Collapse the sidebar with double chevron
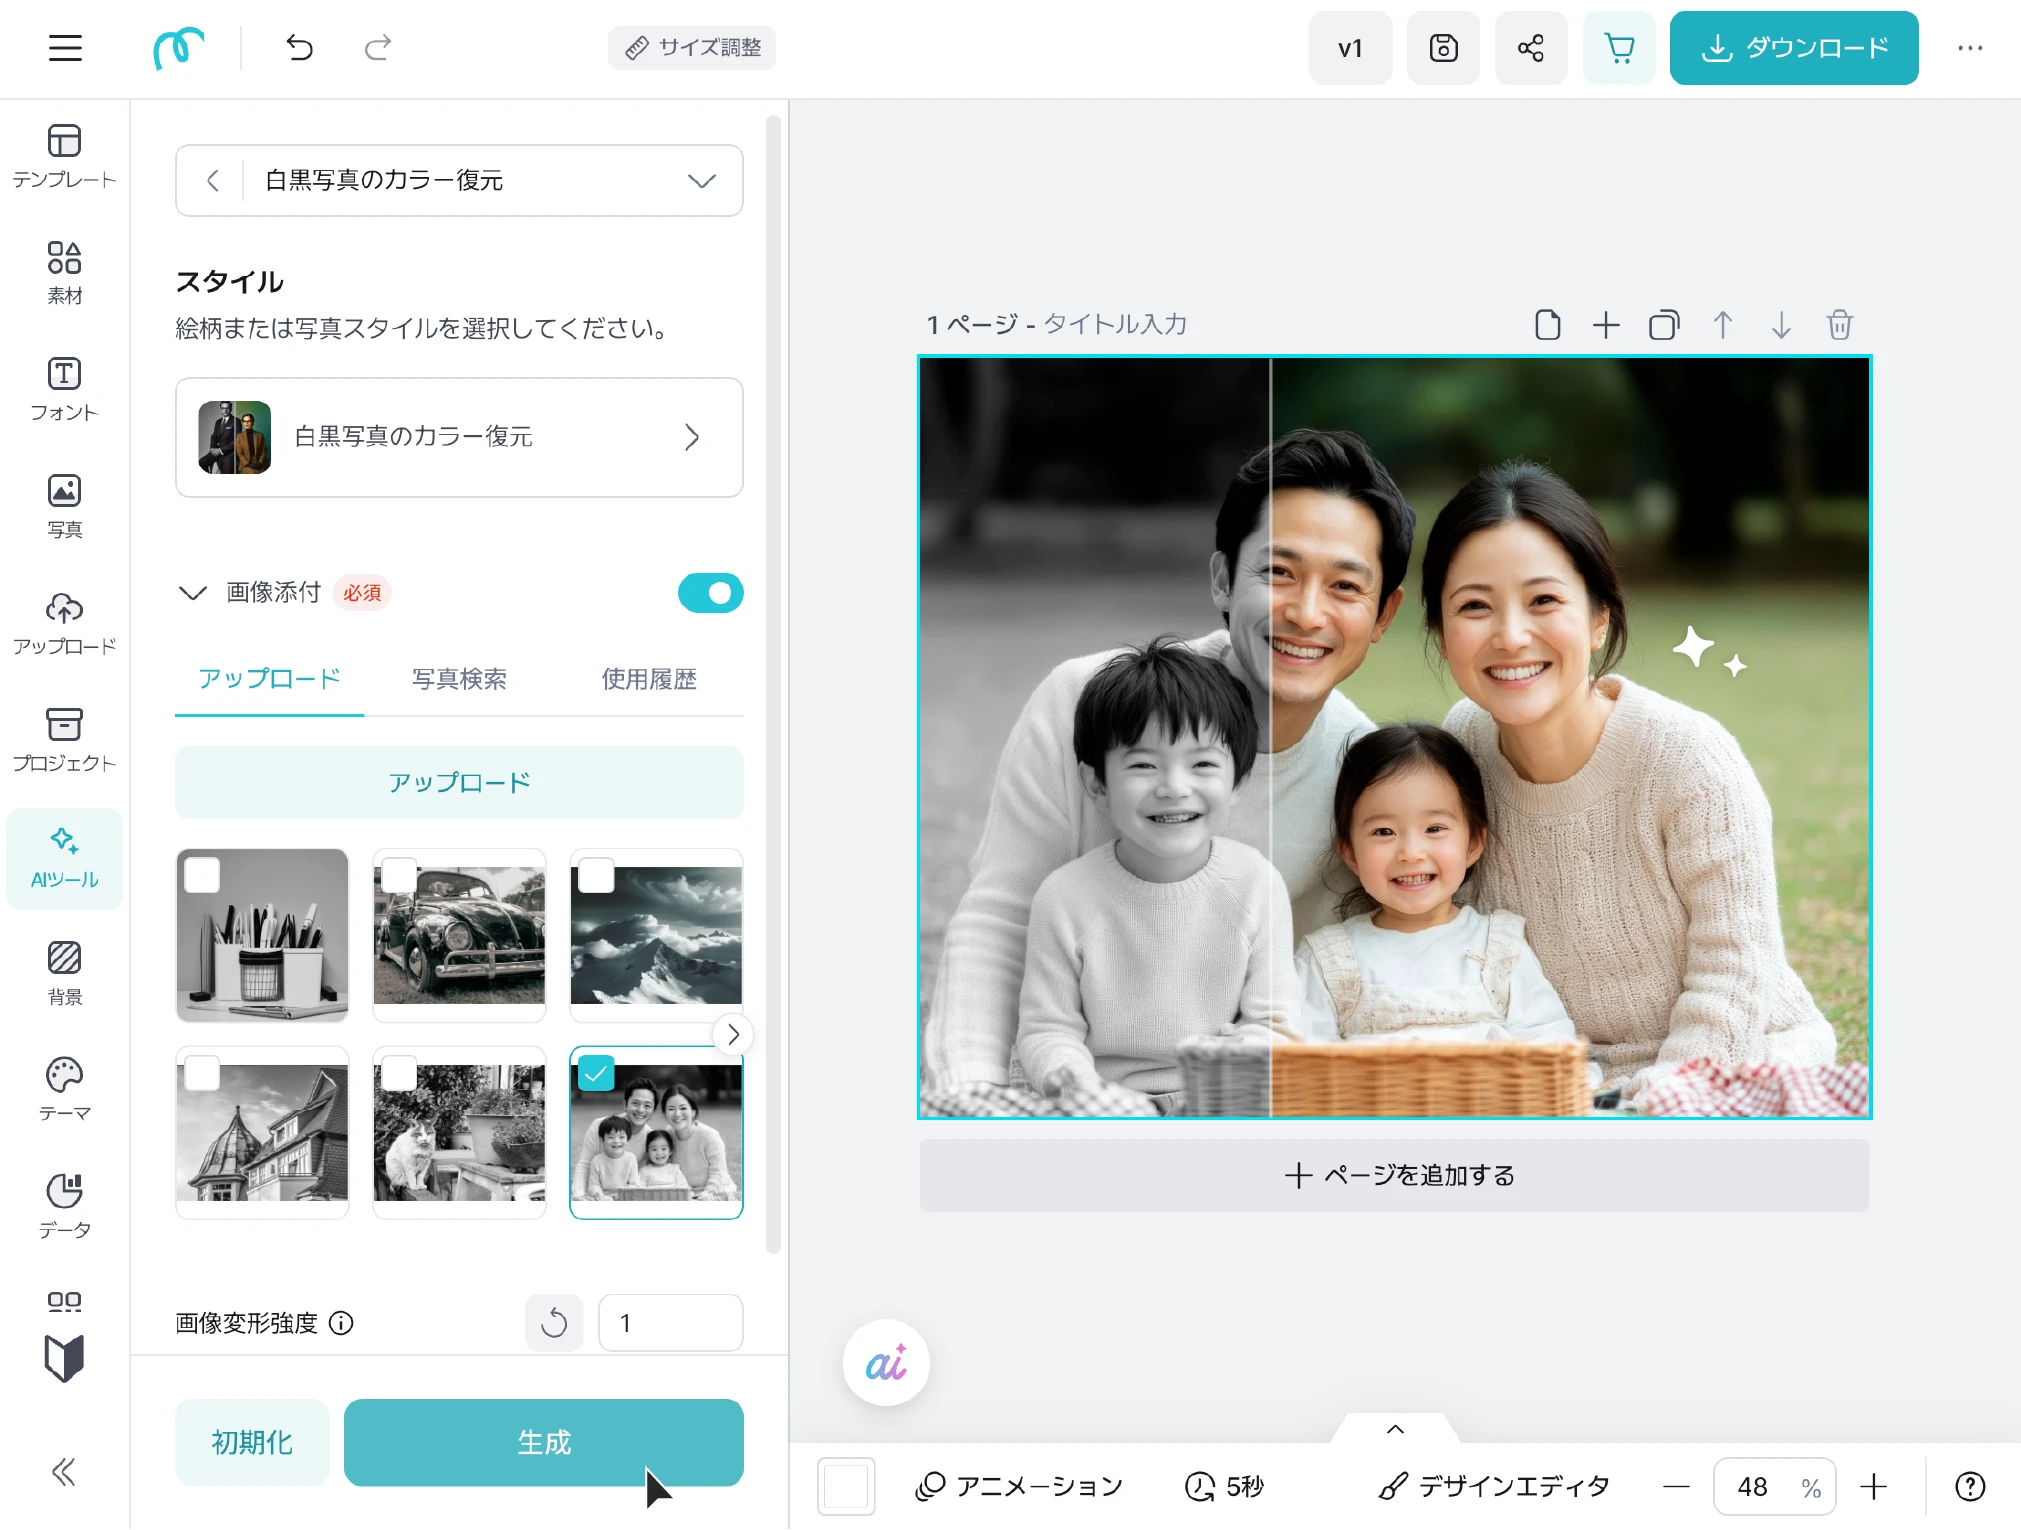The width and height of the screenshot is (2021, 1530). click(x=64, y=1472)
